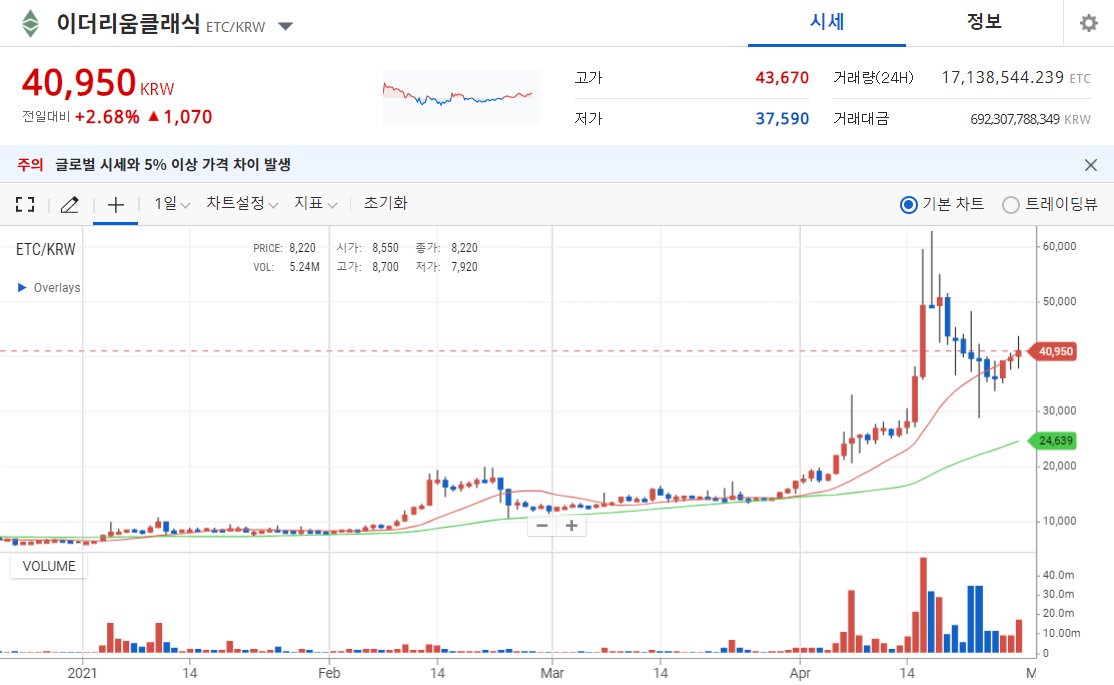Click the Ethereum Classic coin logo

pos(30,23)
